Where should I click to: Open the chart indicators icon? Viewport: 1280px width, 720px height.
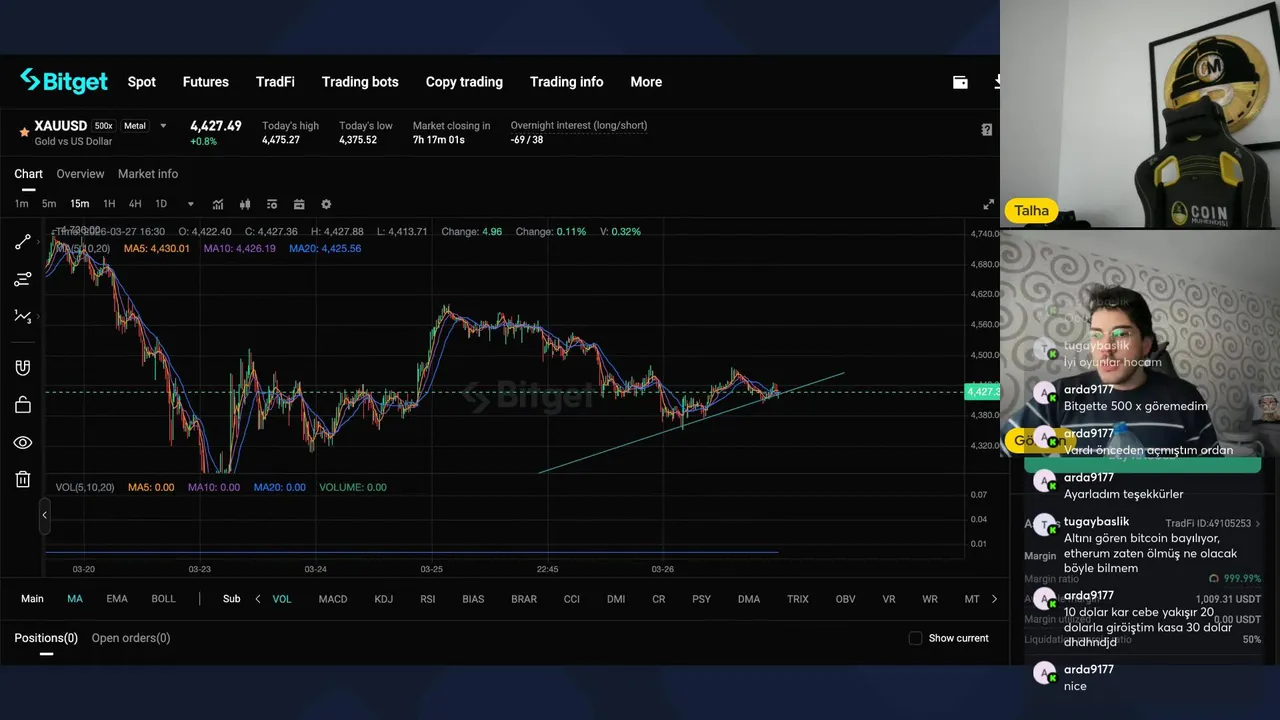click(x=218, y=204)
